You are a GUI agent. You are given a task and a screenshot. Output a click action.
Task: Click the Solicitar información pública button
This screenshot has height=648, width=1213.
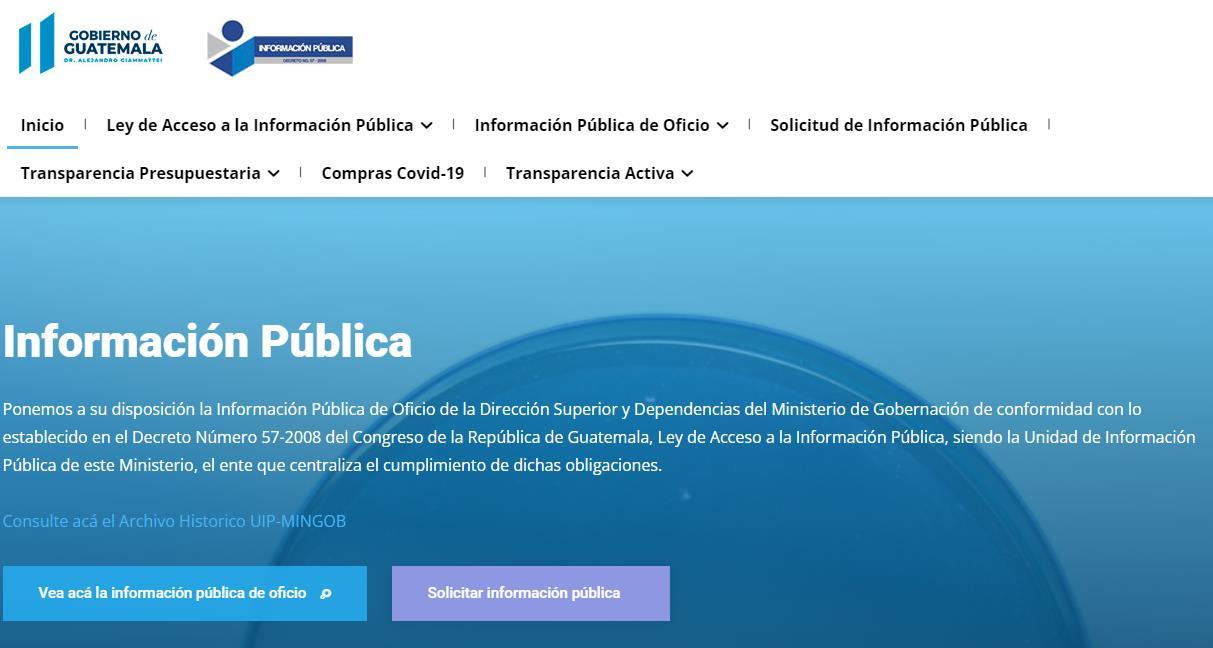(531, 593)
